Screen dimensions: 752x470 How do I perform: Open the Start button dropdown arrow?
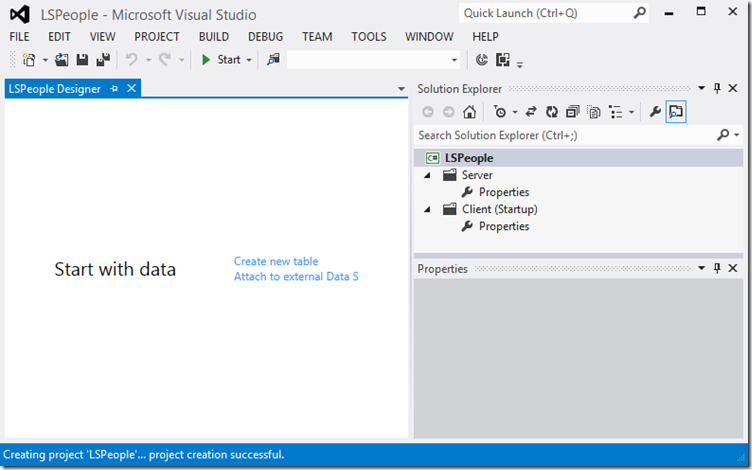pos(249,60)
